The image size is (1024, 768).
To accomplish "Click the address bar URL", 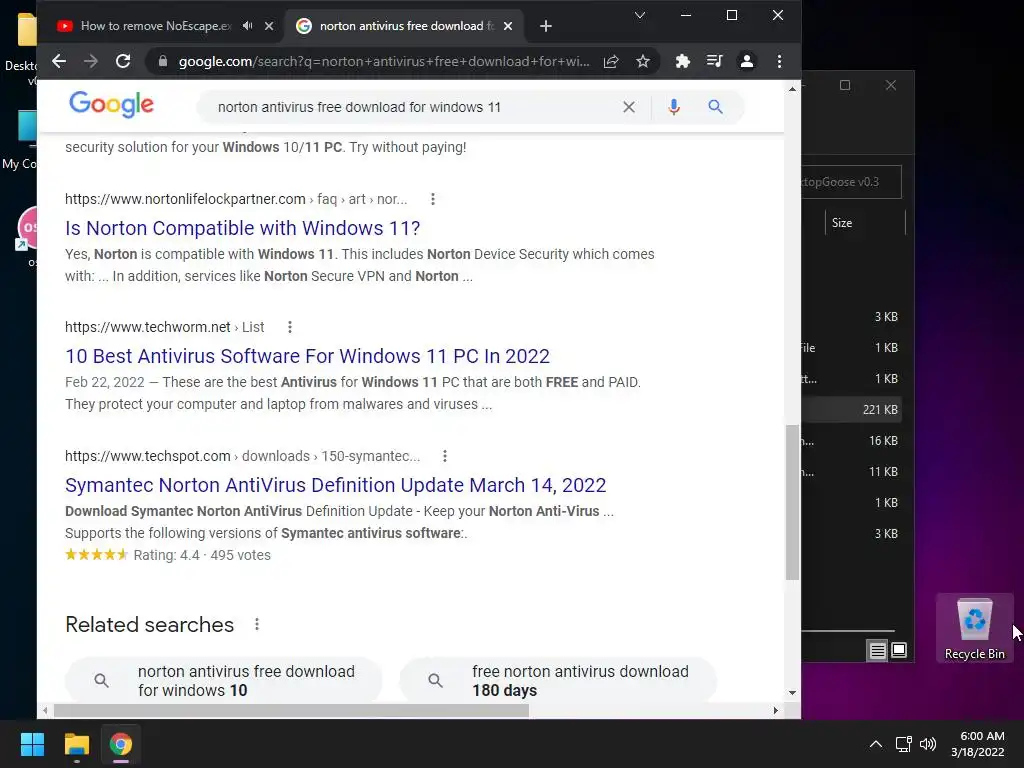I will (x=384, y=61).
